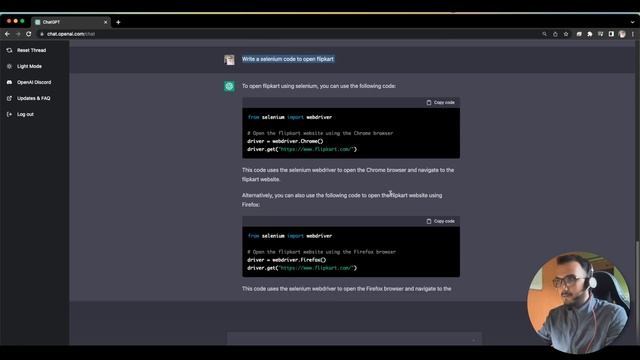Select the ChatGPT browser tab
640x360 pixels.
pos(70,22)
